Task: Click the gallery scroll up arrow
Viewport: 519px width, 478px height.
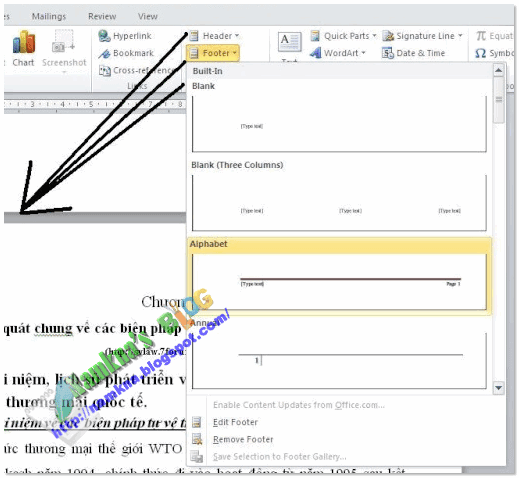Action: coord(498,70)
